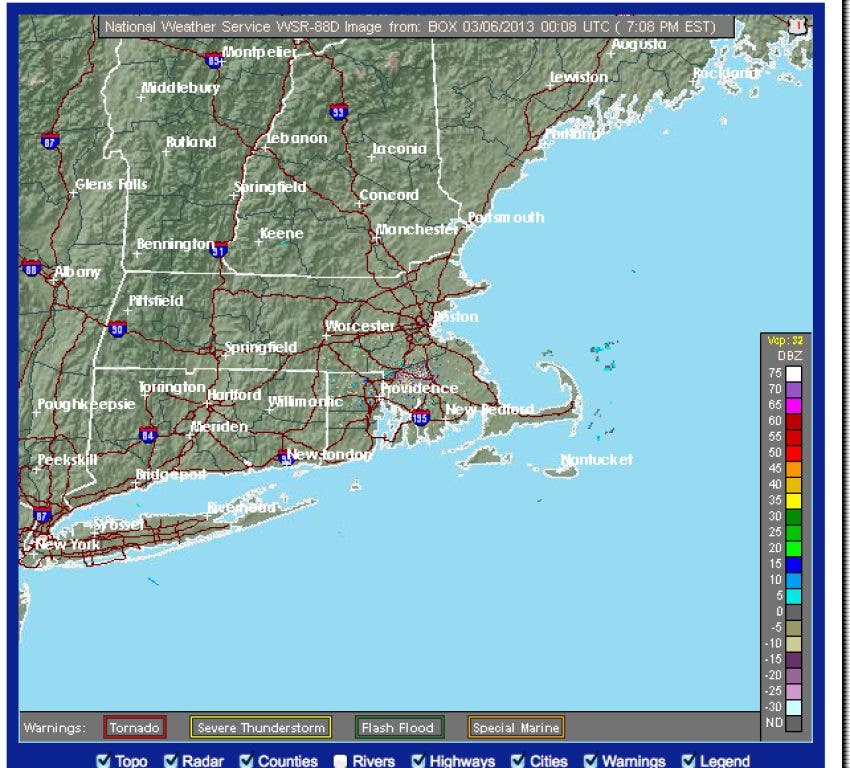Click the US Route 1 shield in the top-right corner
The width and height of the screenshot is (850, 768).
click(x=796, y=27)
